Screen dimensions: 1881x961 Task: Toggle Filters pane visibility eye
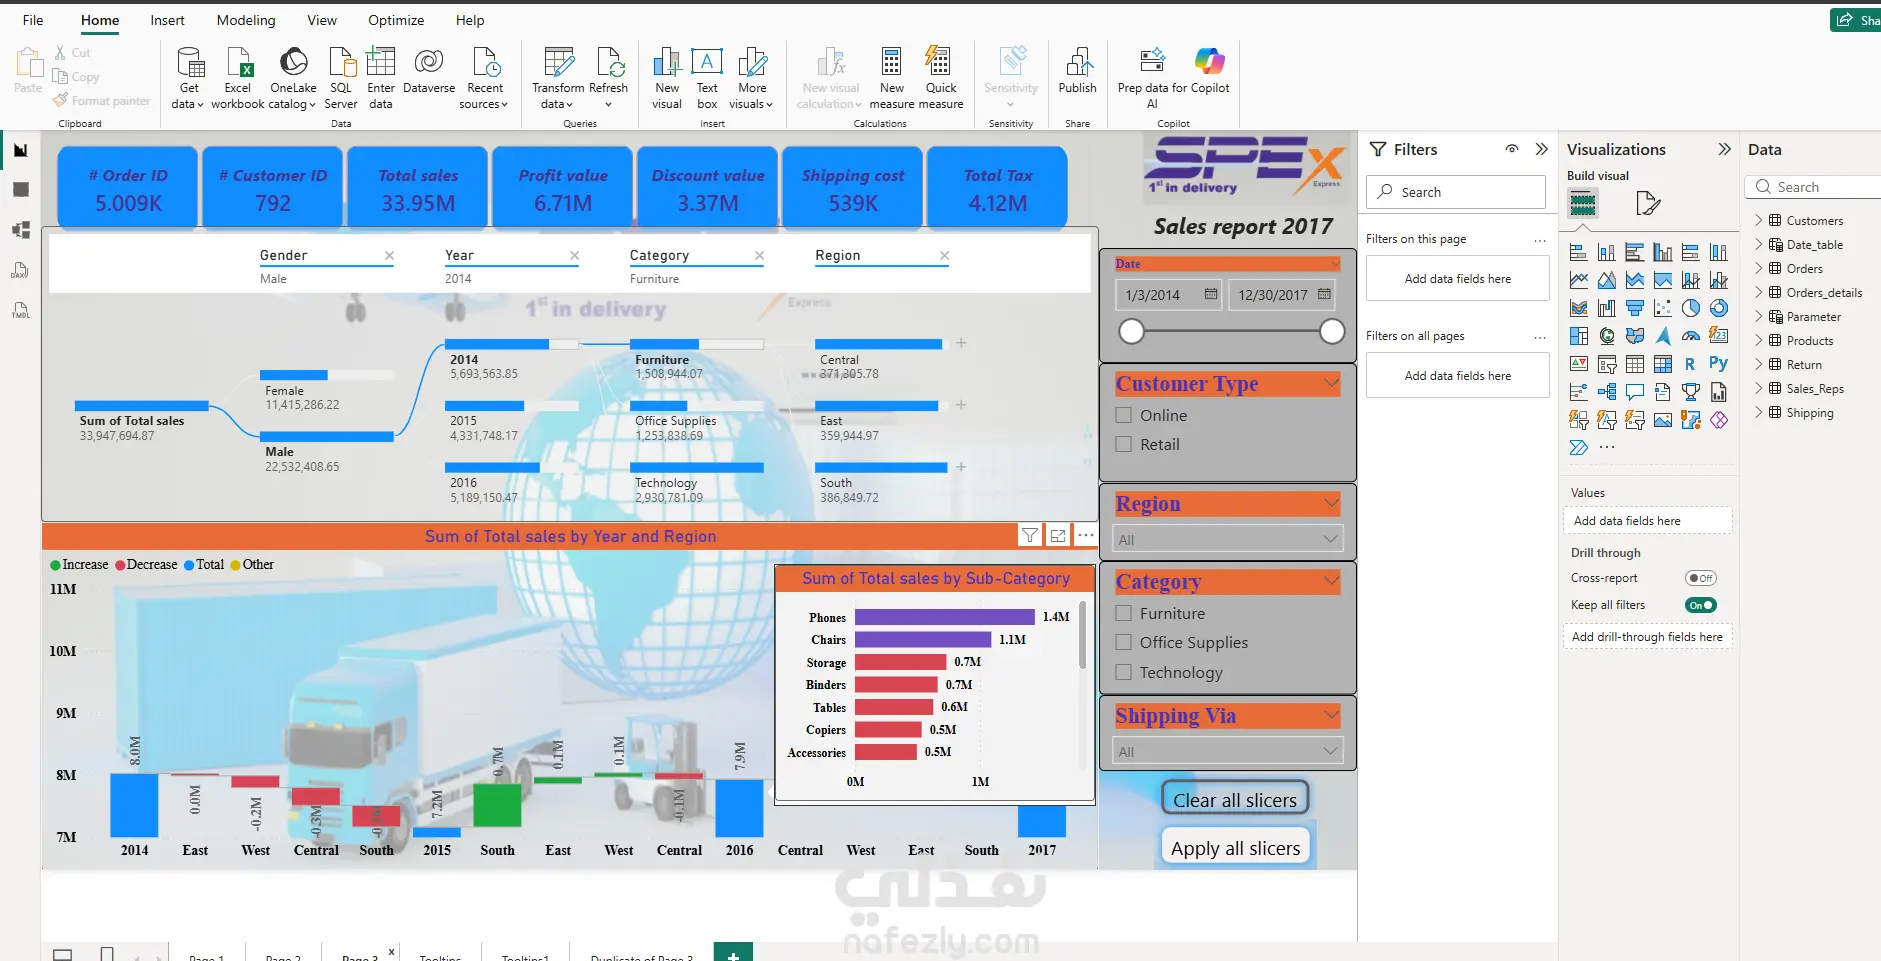click(1512, 149)
